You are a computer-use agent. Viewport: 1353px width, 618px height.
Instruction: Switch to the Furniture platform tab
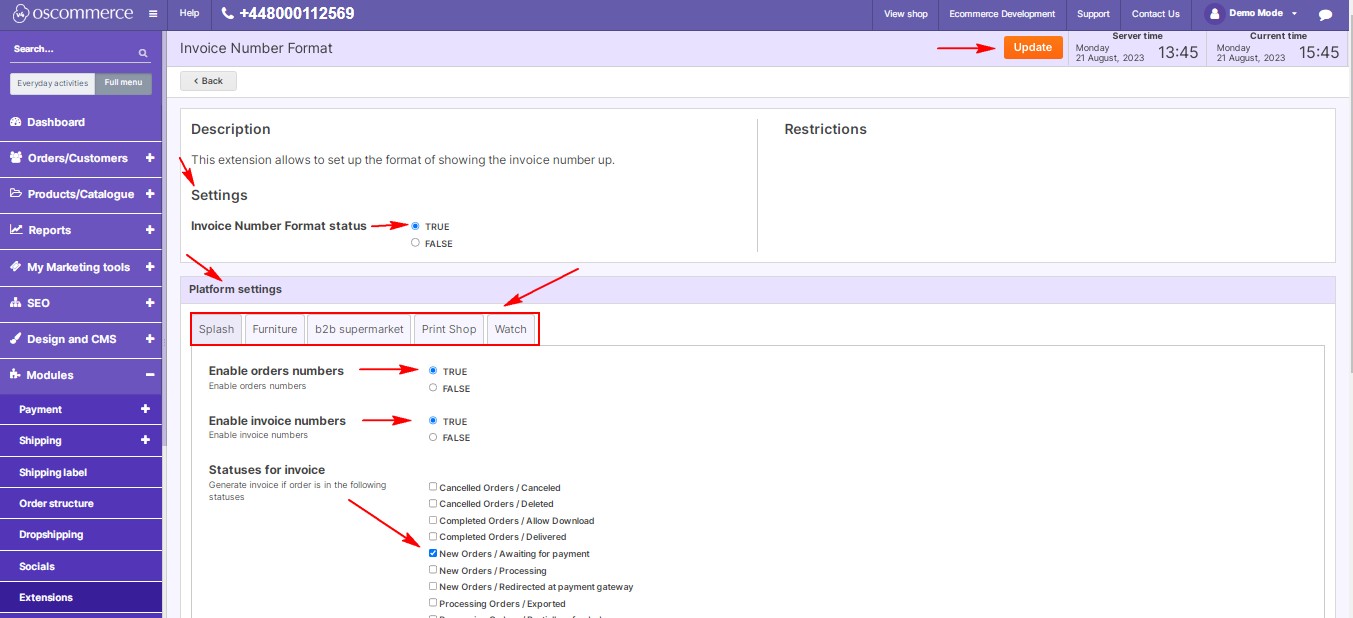pos(274,329)
